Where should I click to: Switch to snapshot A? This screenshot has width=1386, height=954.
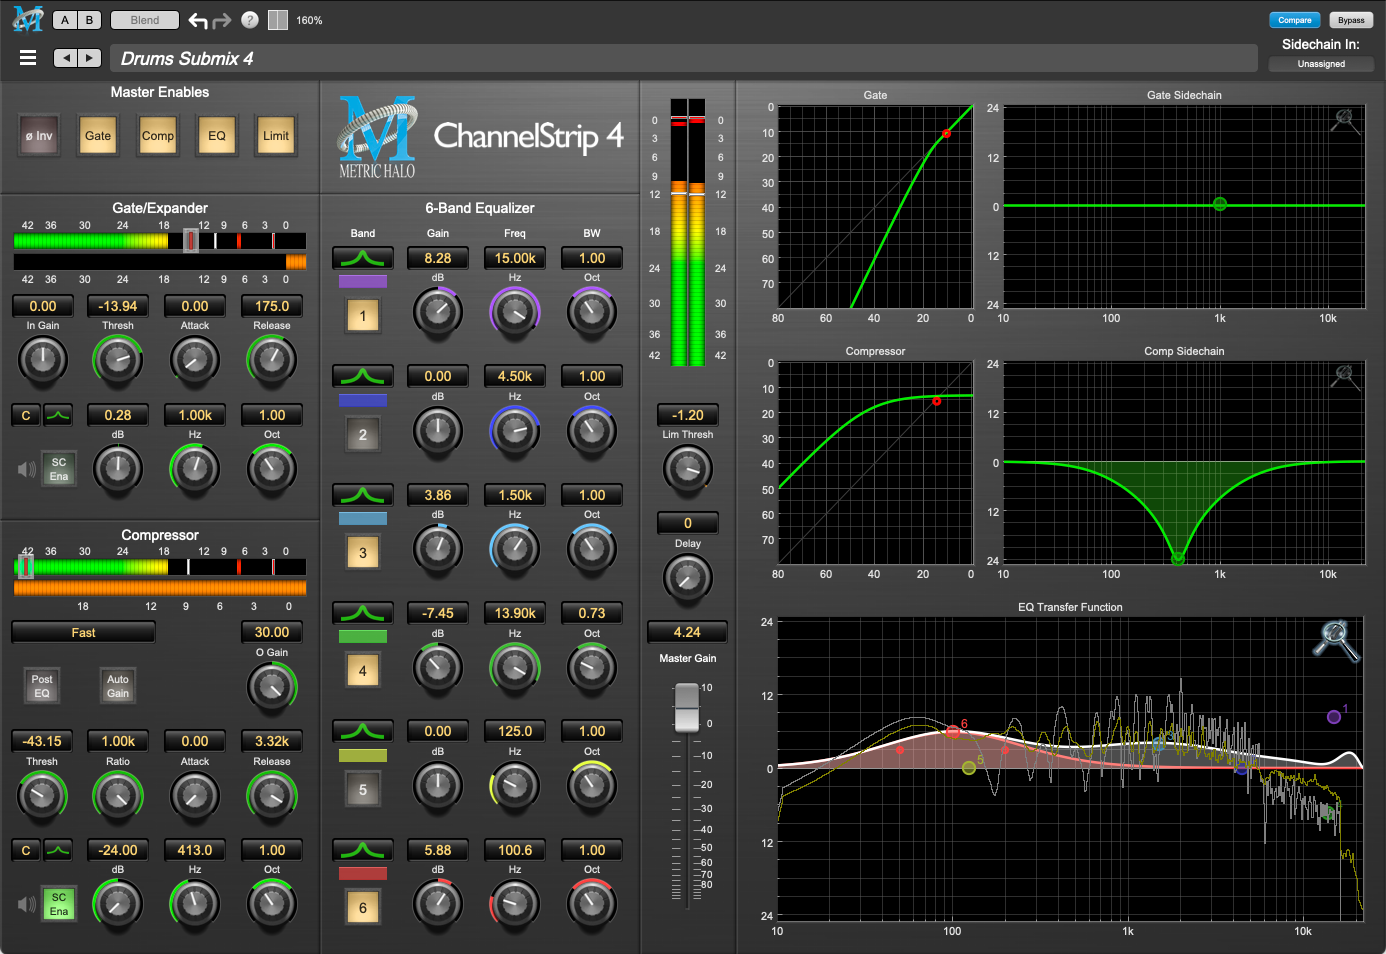(x=64, y=19)
